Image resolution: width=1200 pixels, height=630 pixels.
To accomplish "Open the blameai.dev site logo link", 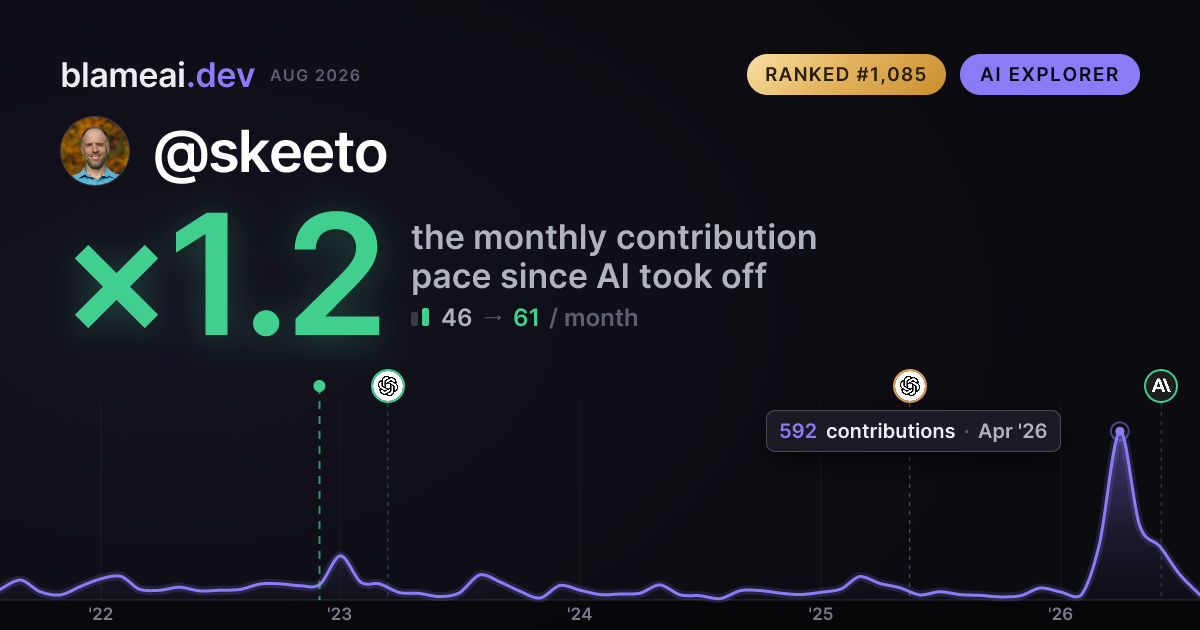I will [x=158, y=75].
